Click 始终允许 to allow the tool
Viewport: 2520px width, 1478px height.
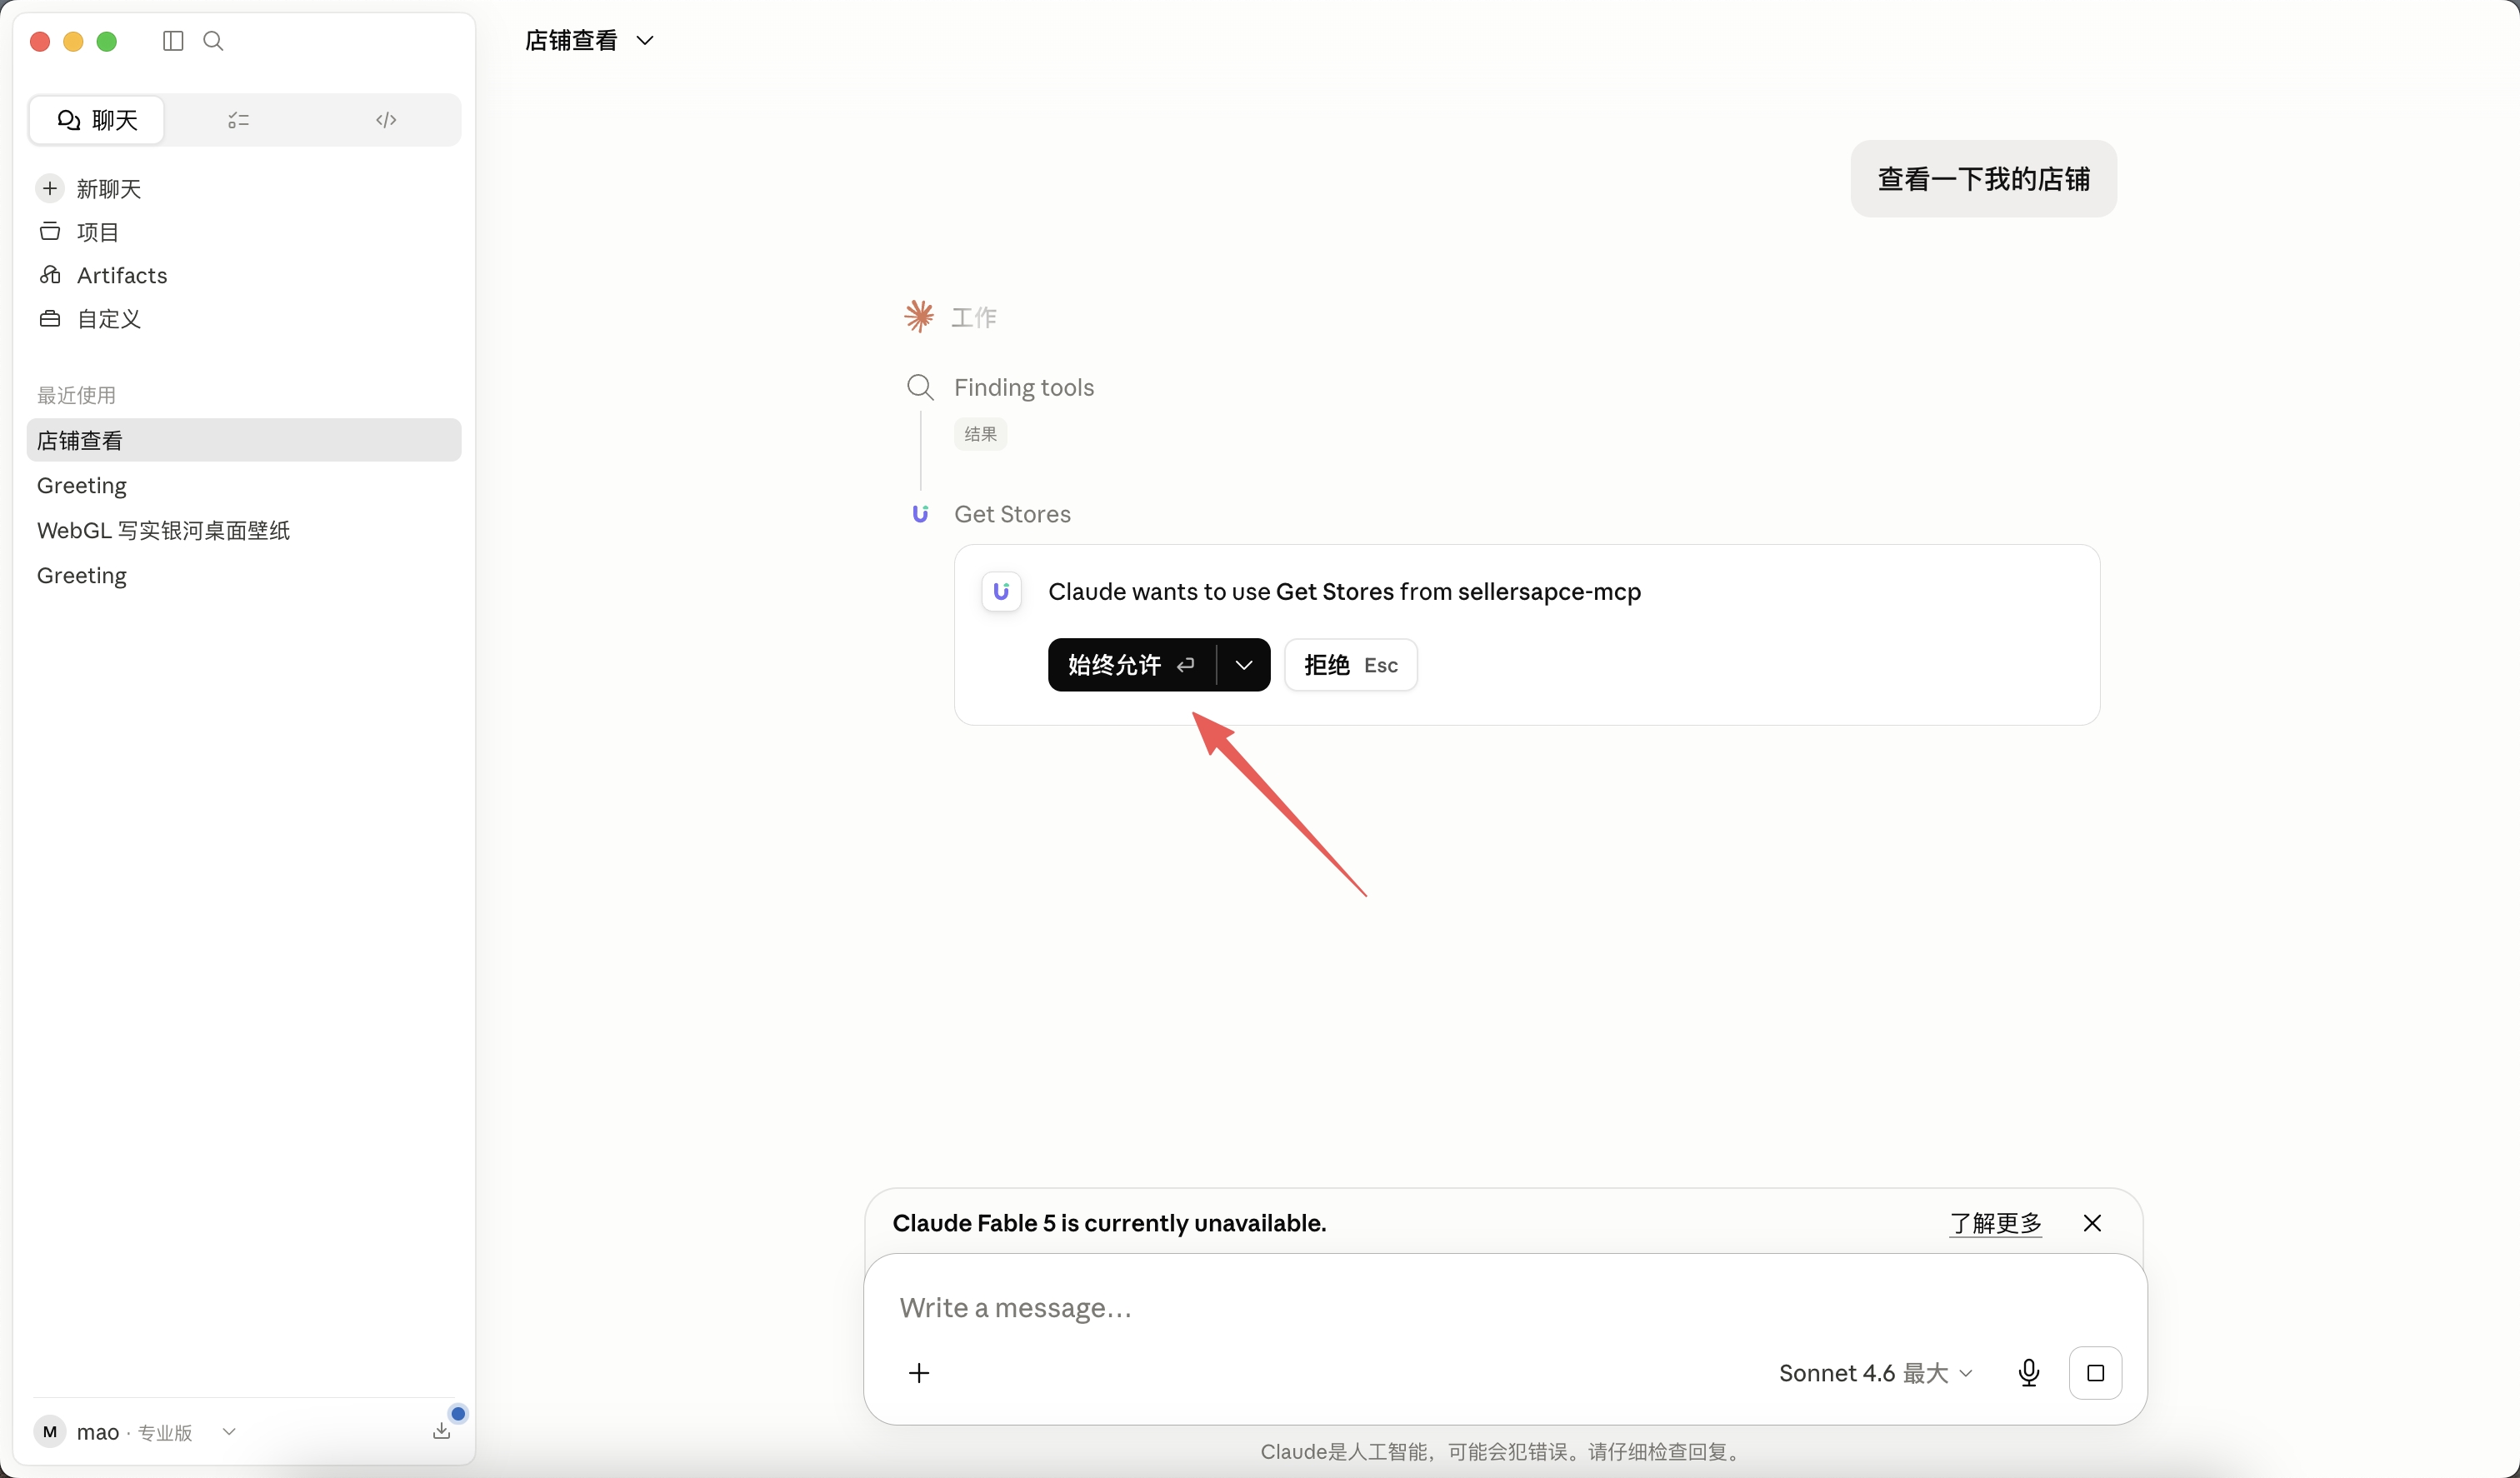click(1131, 665)
